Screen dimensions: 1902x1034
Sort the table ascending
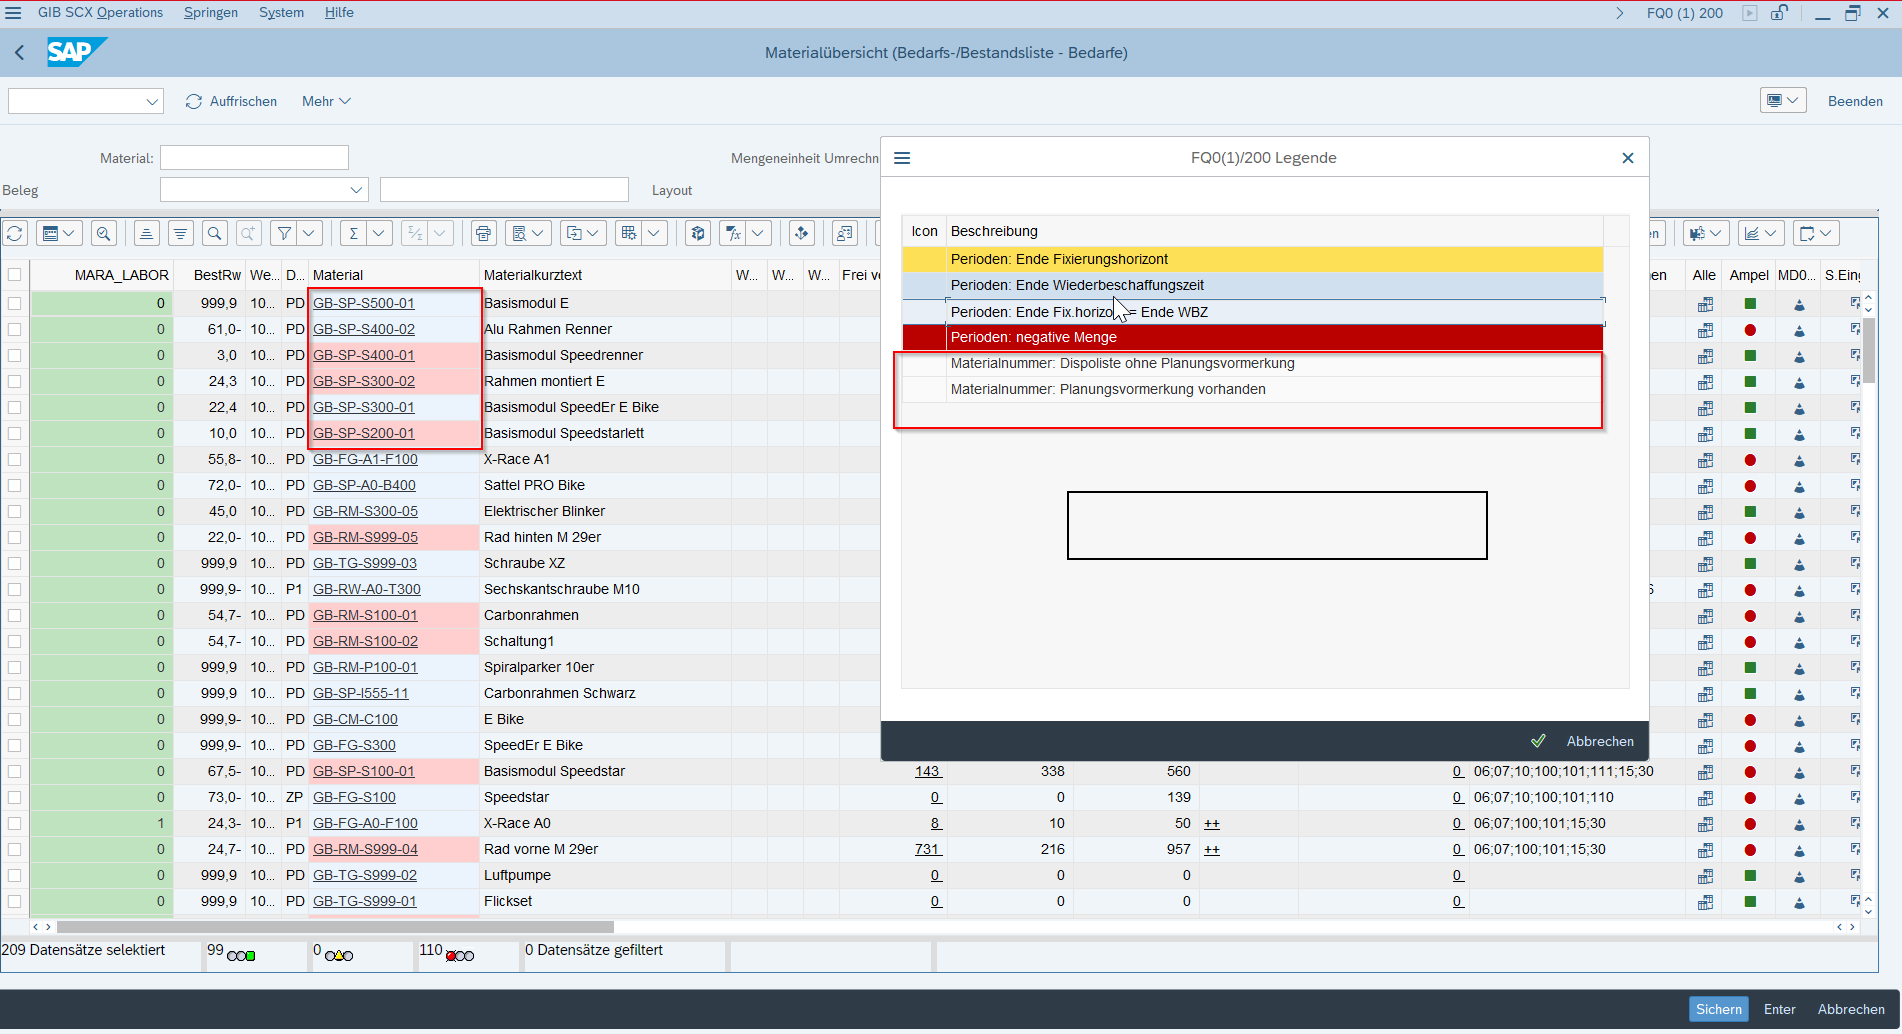(x=146, y=233)
